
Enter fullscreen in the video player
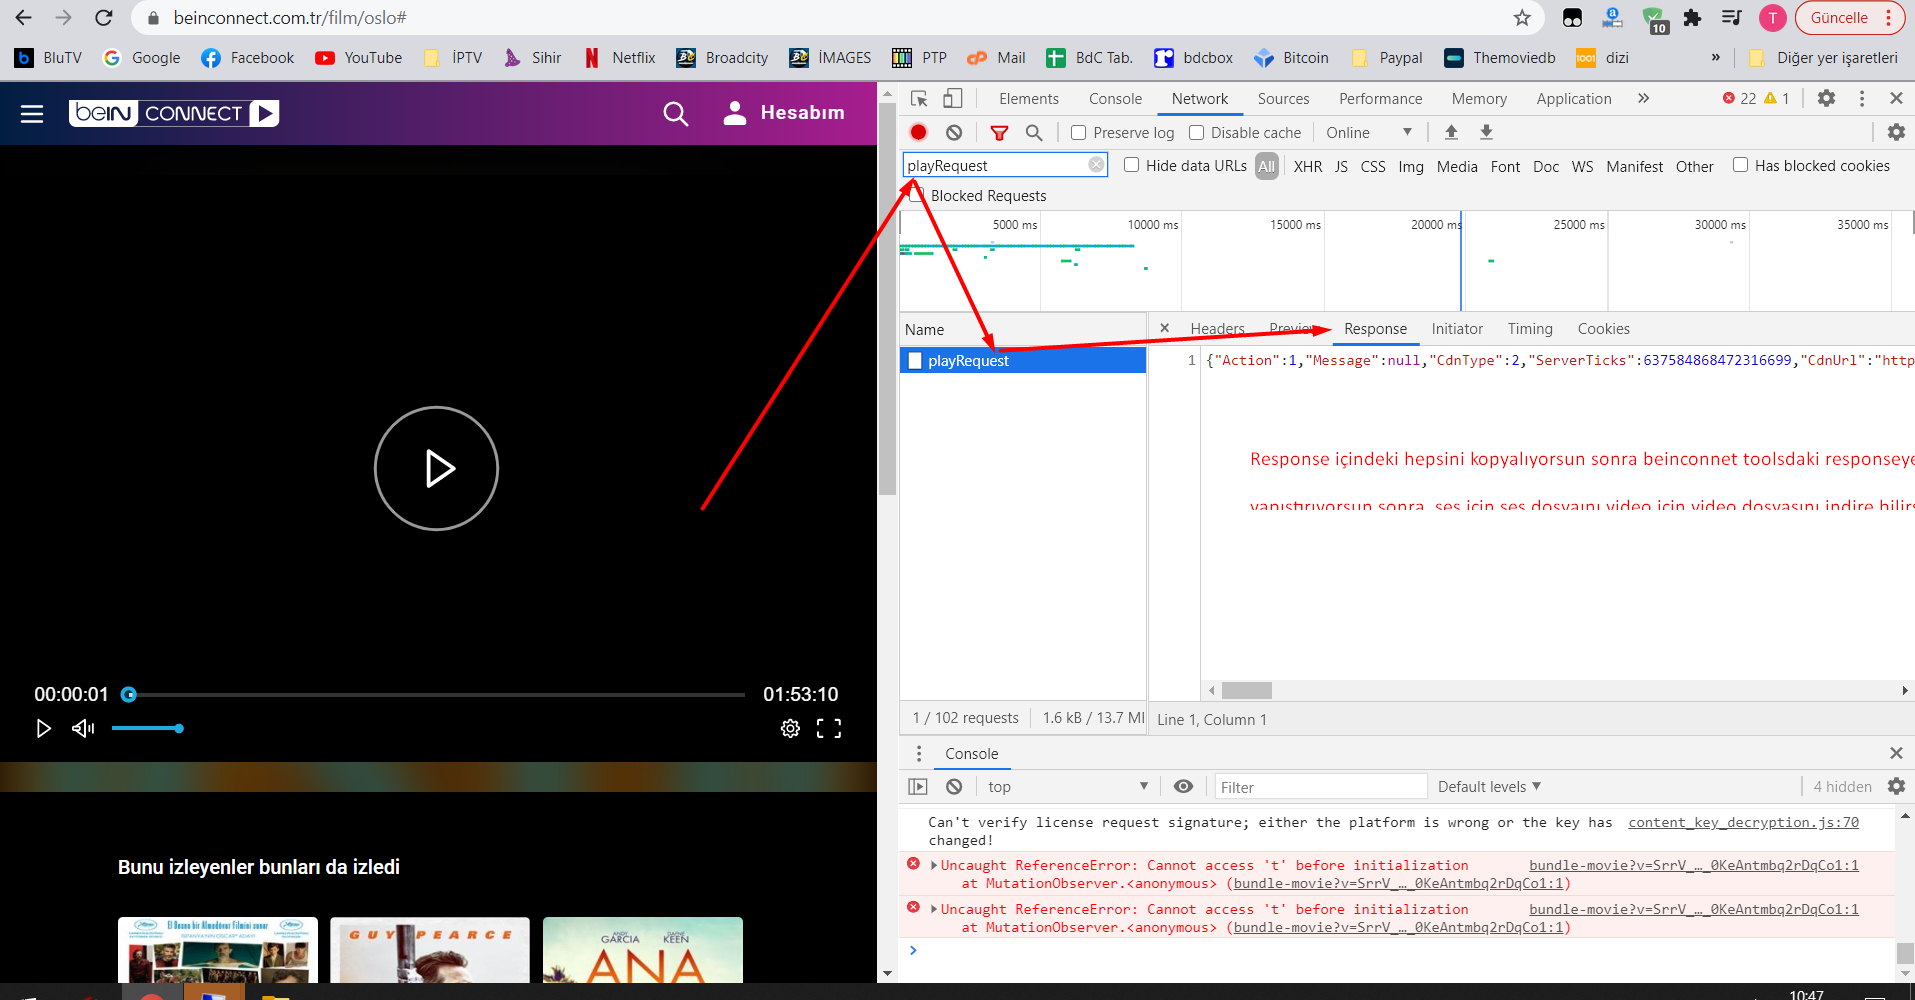[x=829, y=729]
